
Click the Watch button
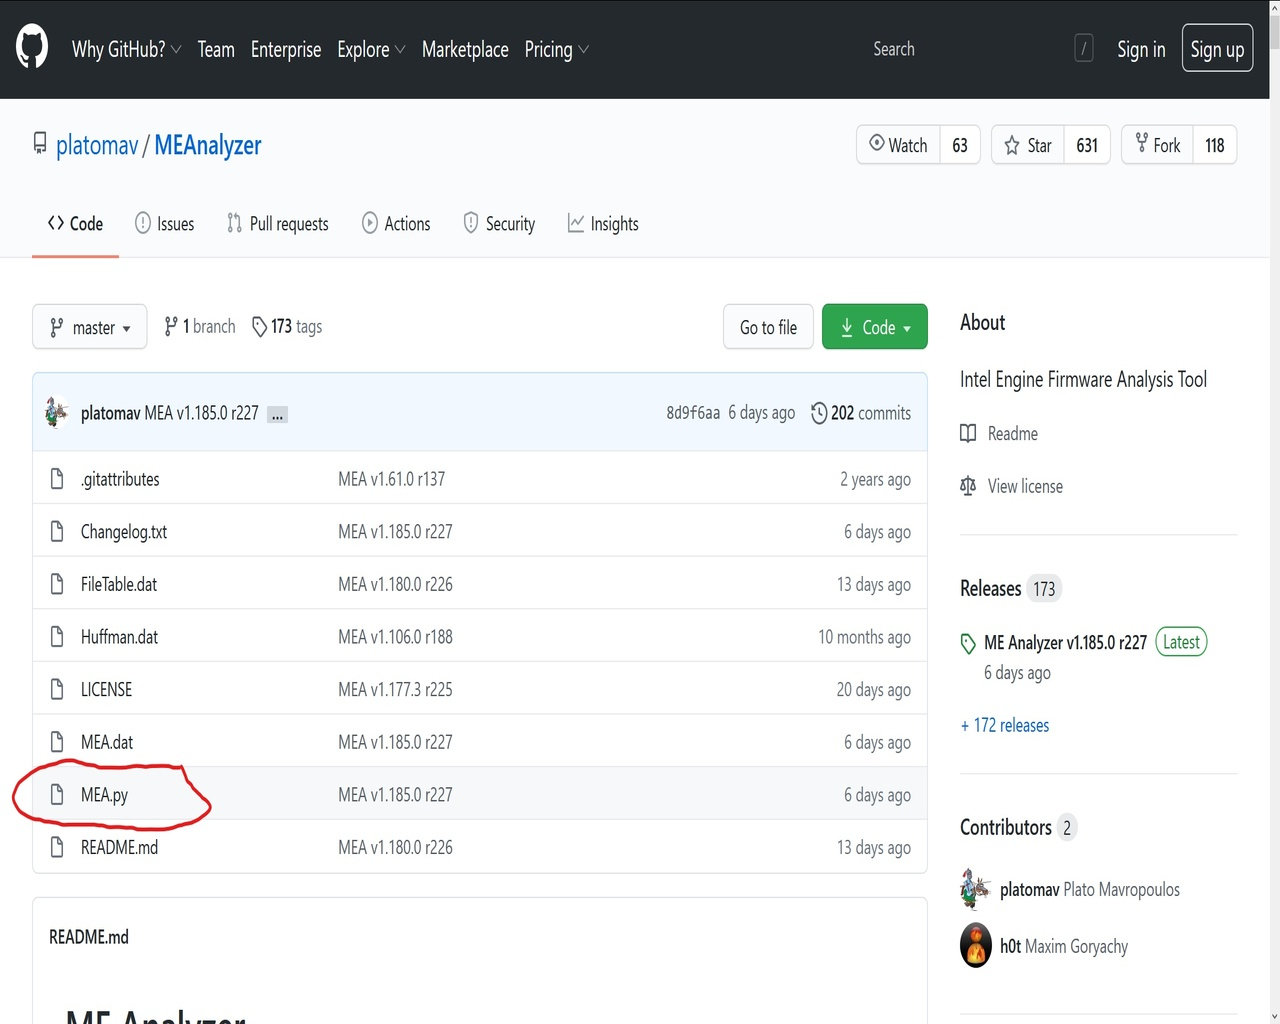tap(898, 145)
